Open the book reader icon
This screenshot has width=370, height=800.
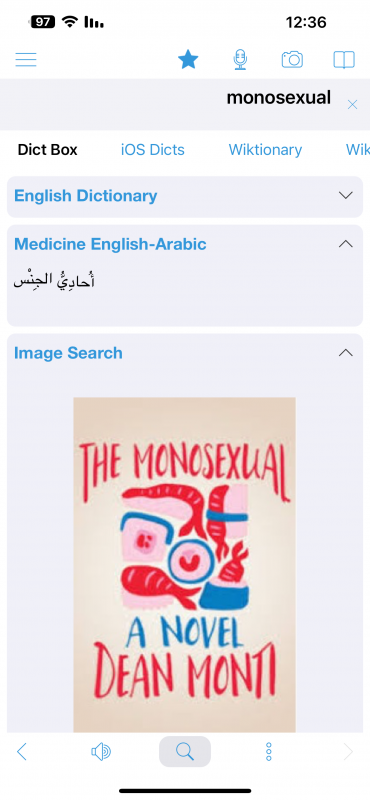coord(344,60)
